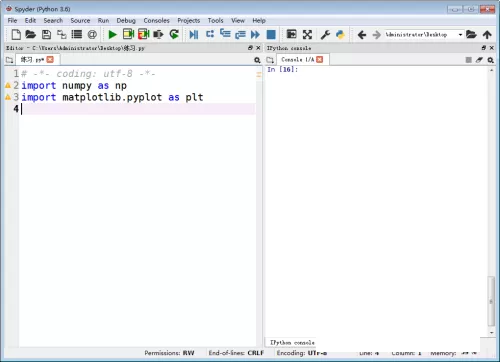Click the coding utf-8 comment line
This screenshot has width=500, height=362.
tap(88, 74)
